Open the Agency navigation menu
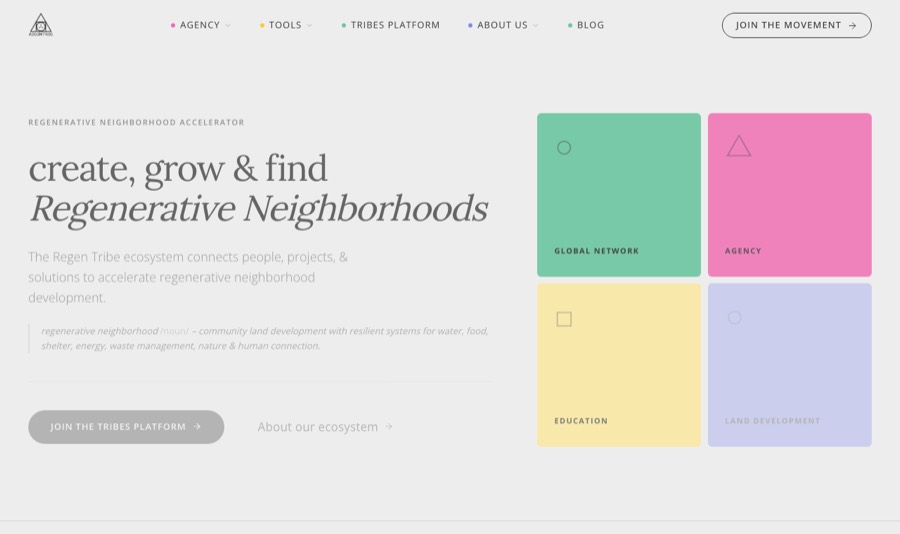900x534 pixels. click(x=200, y=25)
